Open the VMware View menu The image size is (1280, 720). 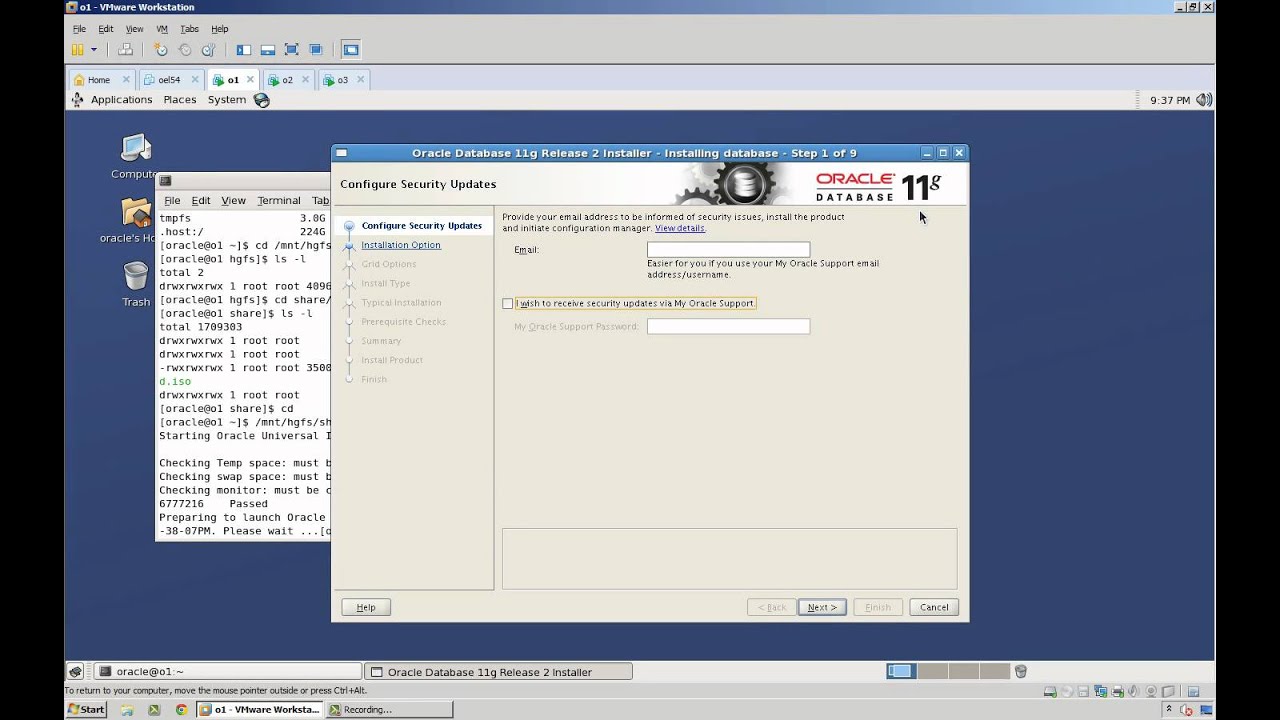(x=134, y=29)
